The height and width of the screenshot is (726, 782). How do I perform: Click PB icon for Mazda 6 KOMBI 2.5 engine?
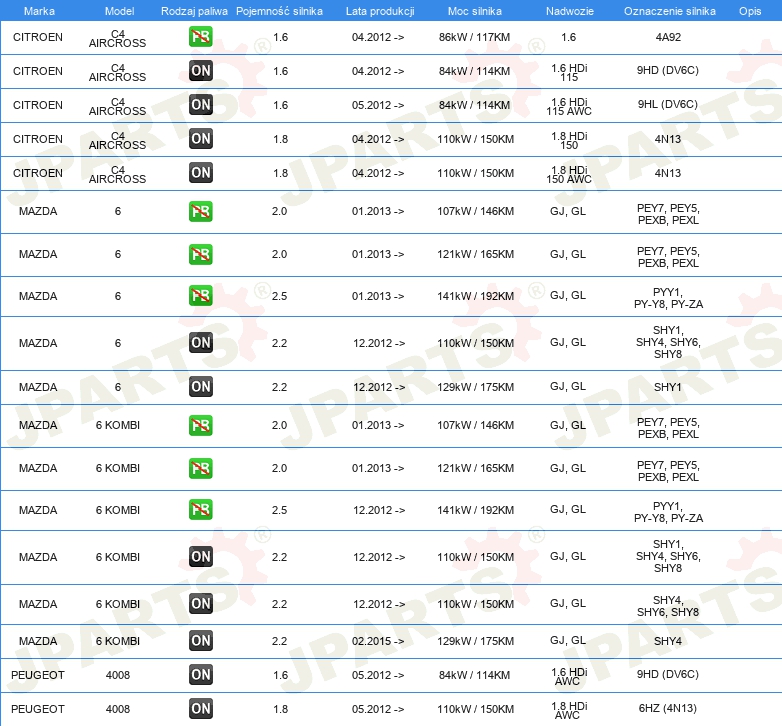pos(201,509)
